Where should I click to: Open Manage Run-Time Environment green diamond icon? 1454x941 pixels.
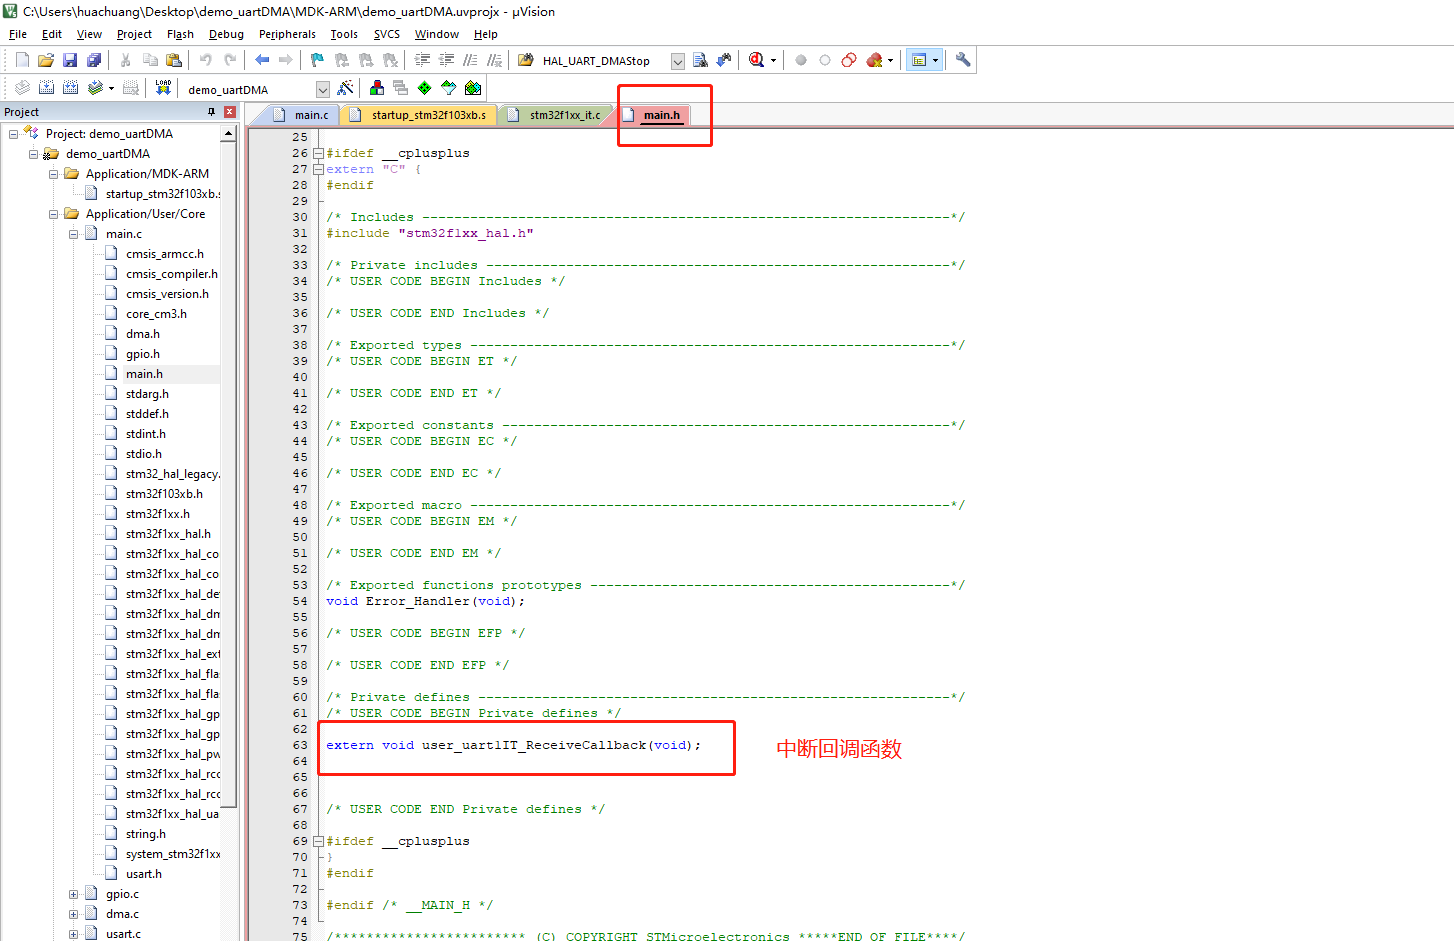click(424, 88)
